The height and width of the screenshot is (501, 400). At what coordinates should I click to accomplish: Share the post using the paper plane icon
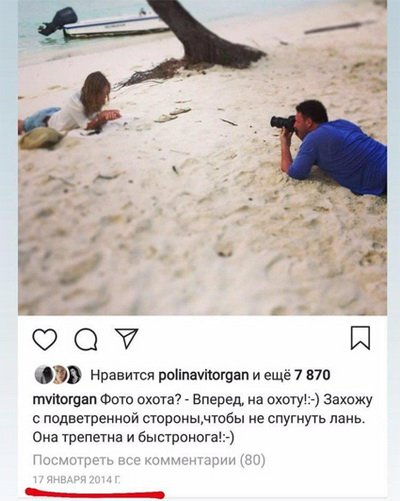pyautogui.click(x=126, y=338)
